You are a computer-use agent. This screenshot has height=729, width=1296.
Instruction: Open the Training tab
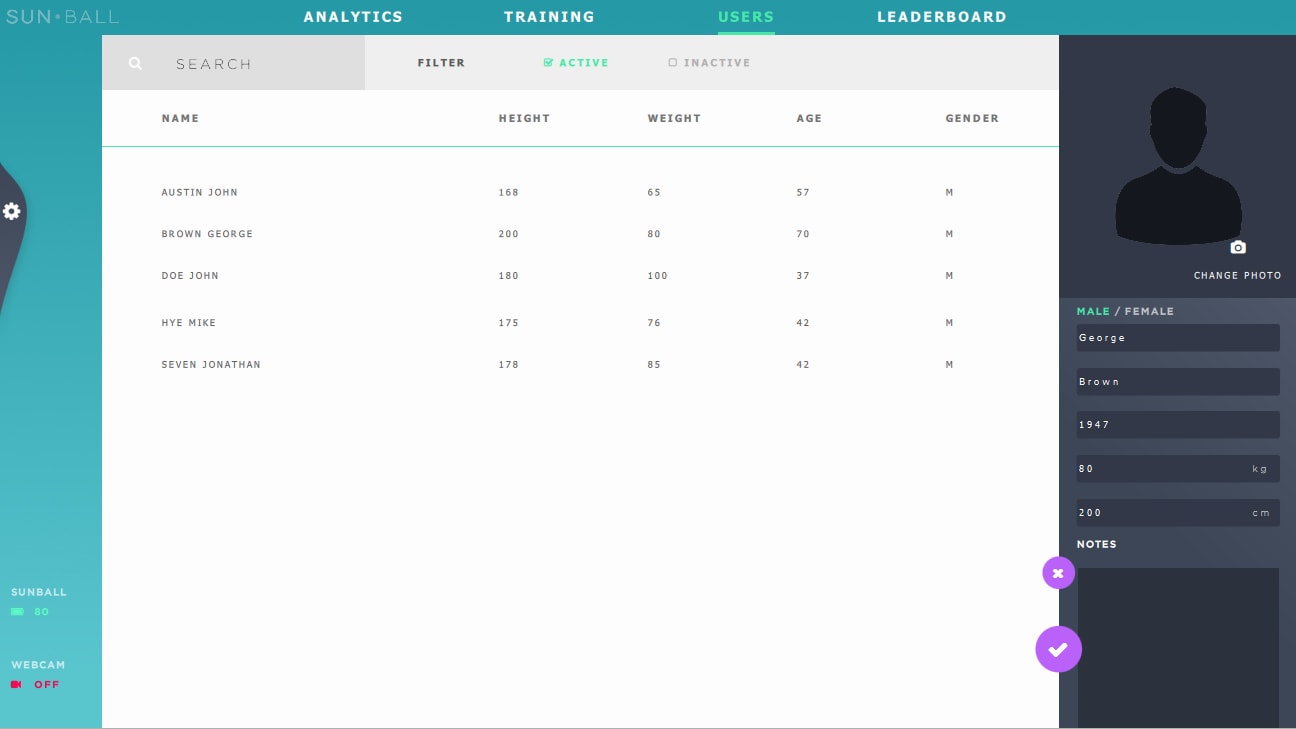click(x=549, y=17)
